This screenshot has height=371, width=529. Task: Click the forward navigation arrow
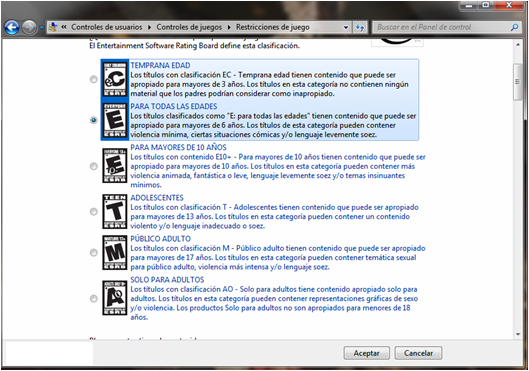29,27
